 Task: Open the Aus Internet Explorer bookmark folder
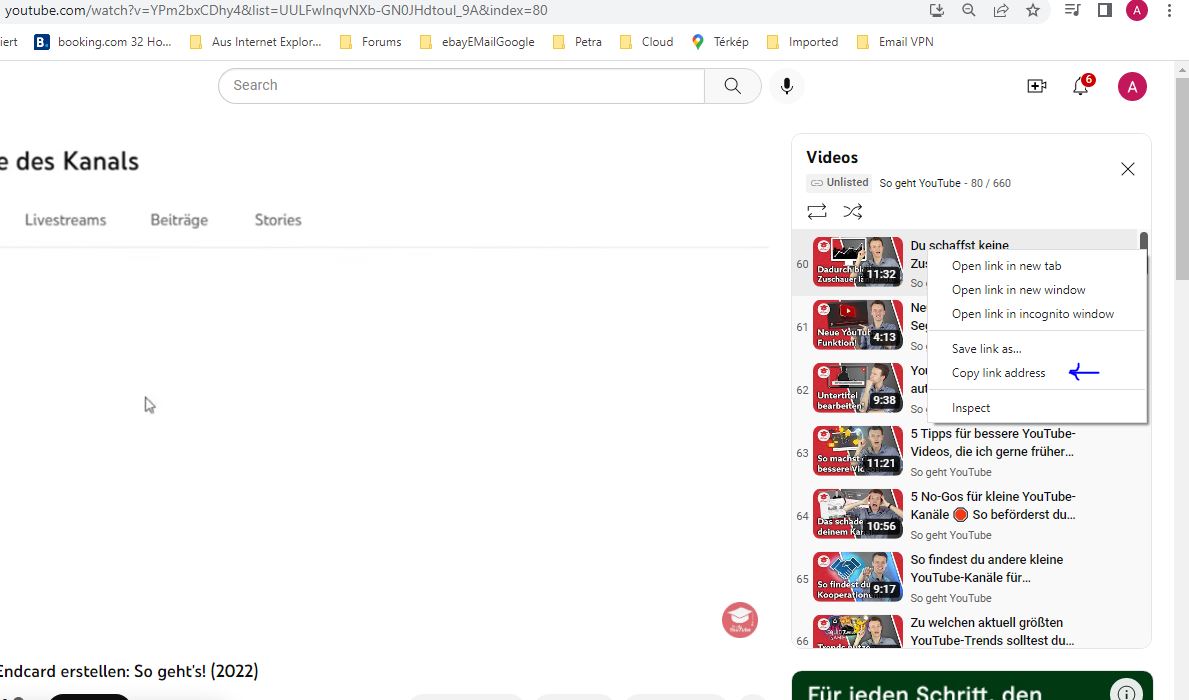point(256,42)
